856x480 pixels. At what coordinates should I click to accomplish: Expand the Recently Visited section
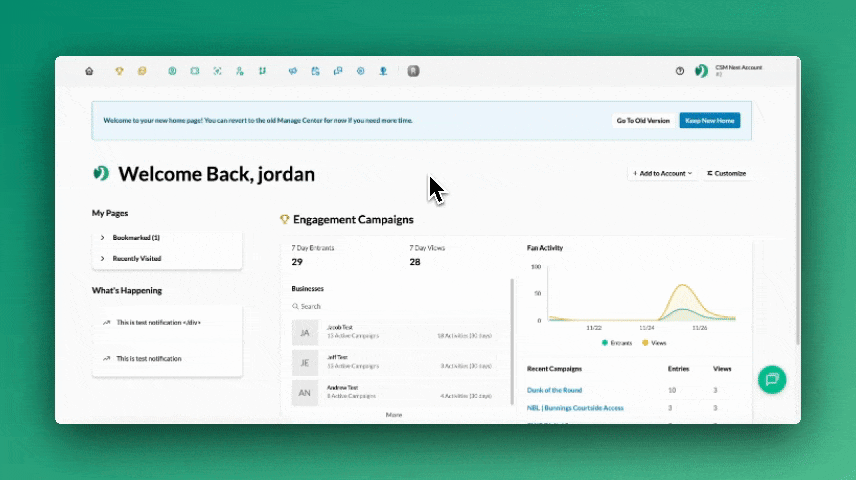pyautogui.click(x=136, y=259)
